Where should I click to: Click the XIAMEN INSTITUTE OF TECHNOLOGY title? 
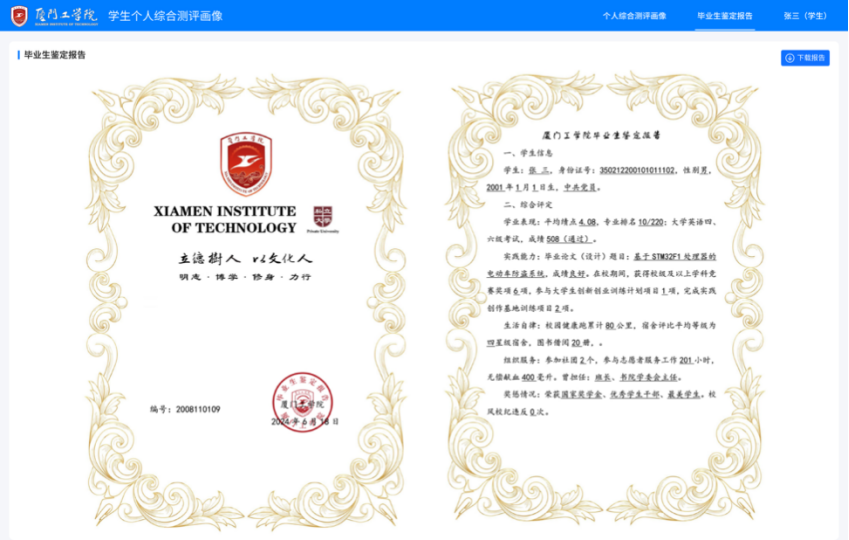point(225,219)
